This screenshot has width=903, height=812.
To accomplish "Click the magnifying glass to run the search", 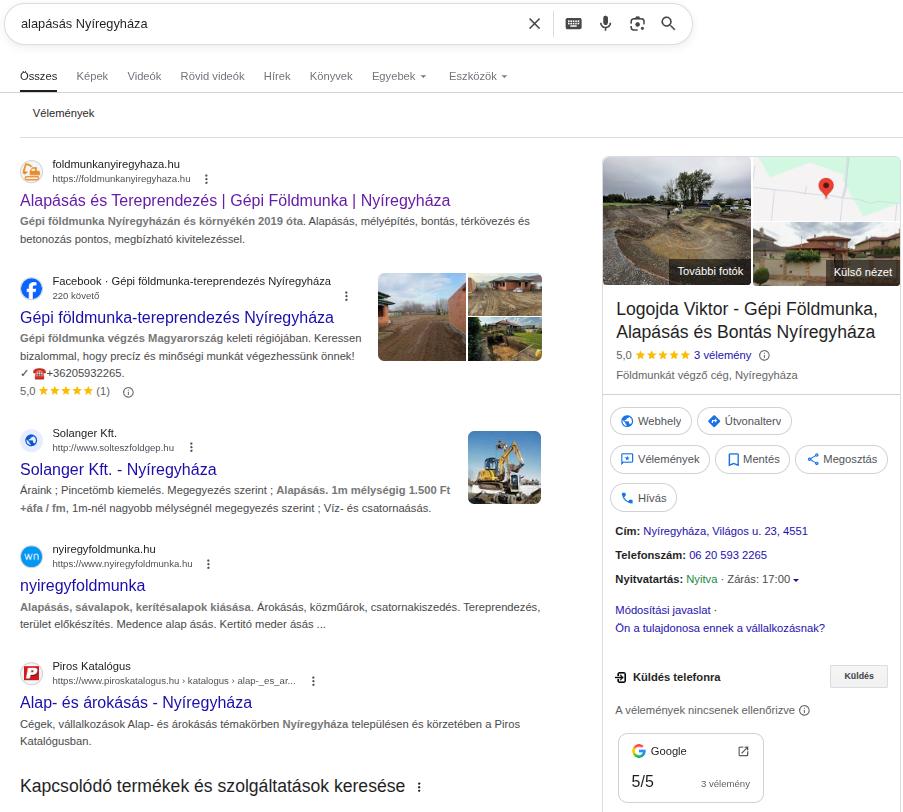I will coord(668,23).
